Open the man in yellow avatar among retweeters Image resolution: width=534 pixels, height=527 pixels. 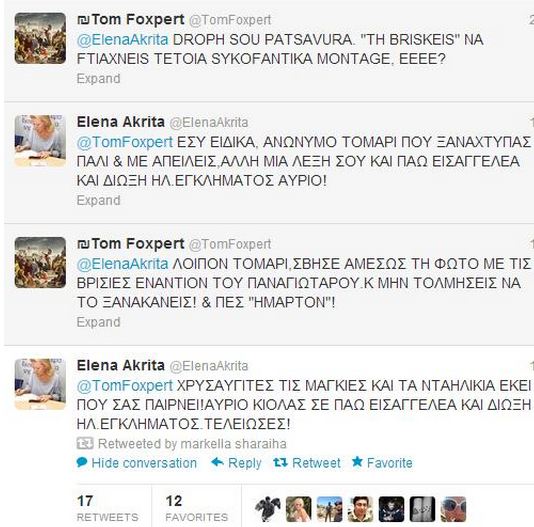[x=361, y=509]
